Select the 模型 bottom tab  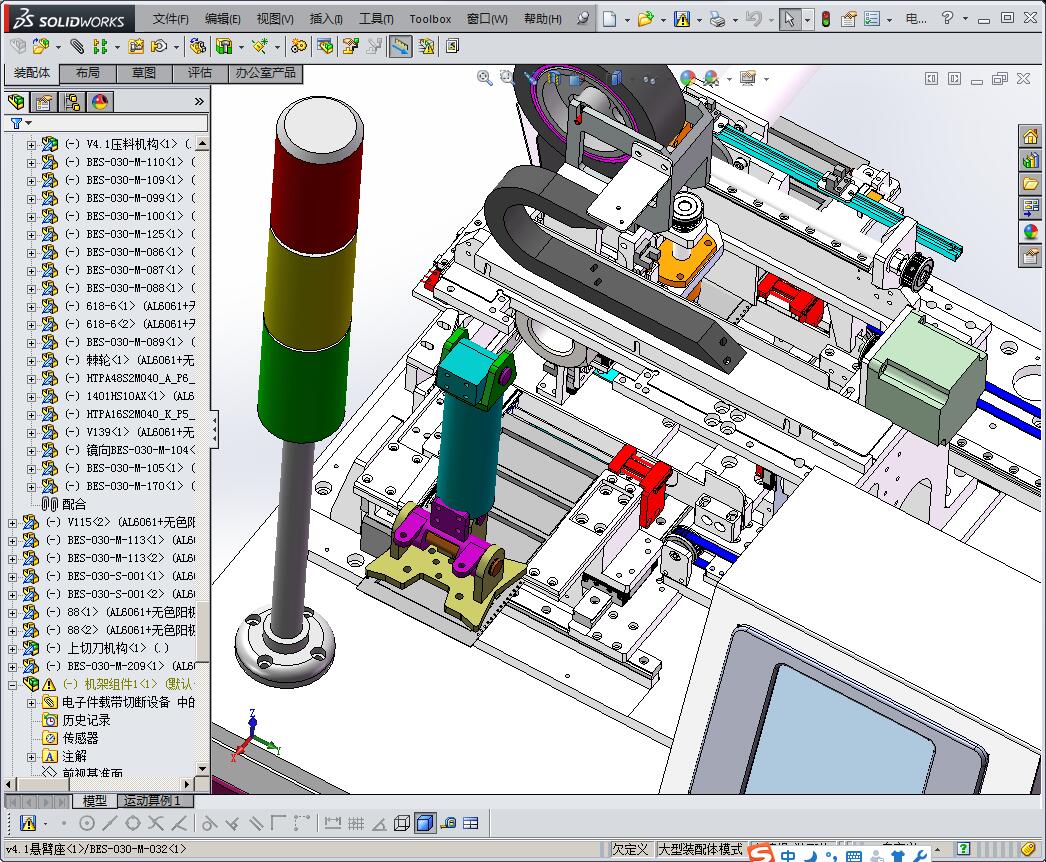pos(95,800)
